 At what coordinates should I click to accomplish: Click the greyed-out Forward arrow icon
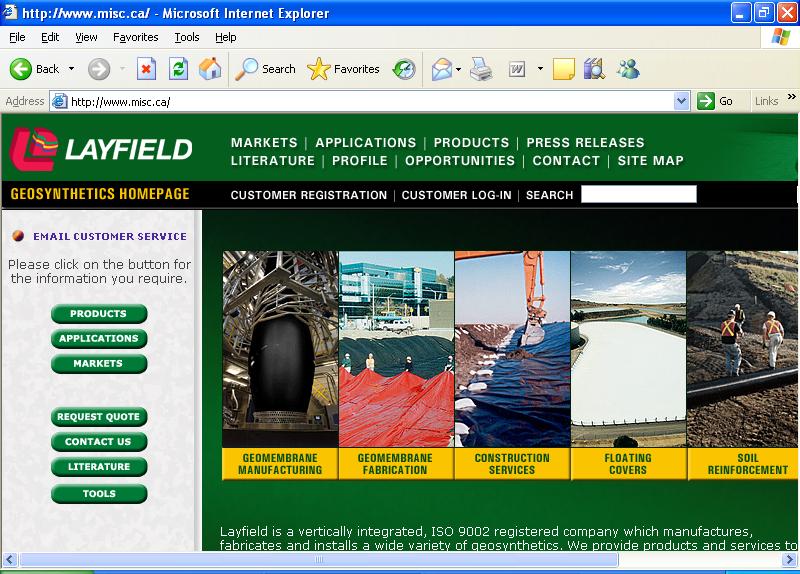point(98,69)
